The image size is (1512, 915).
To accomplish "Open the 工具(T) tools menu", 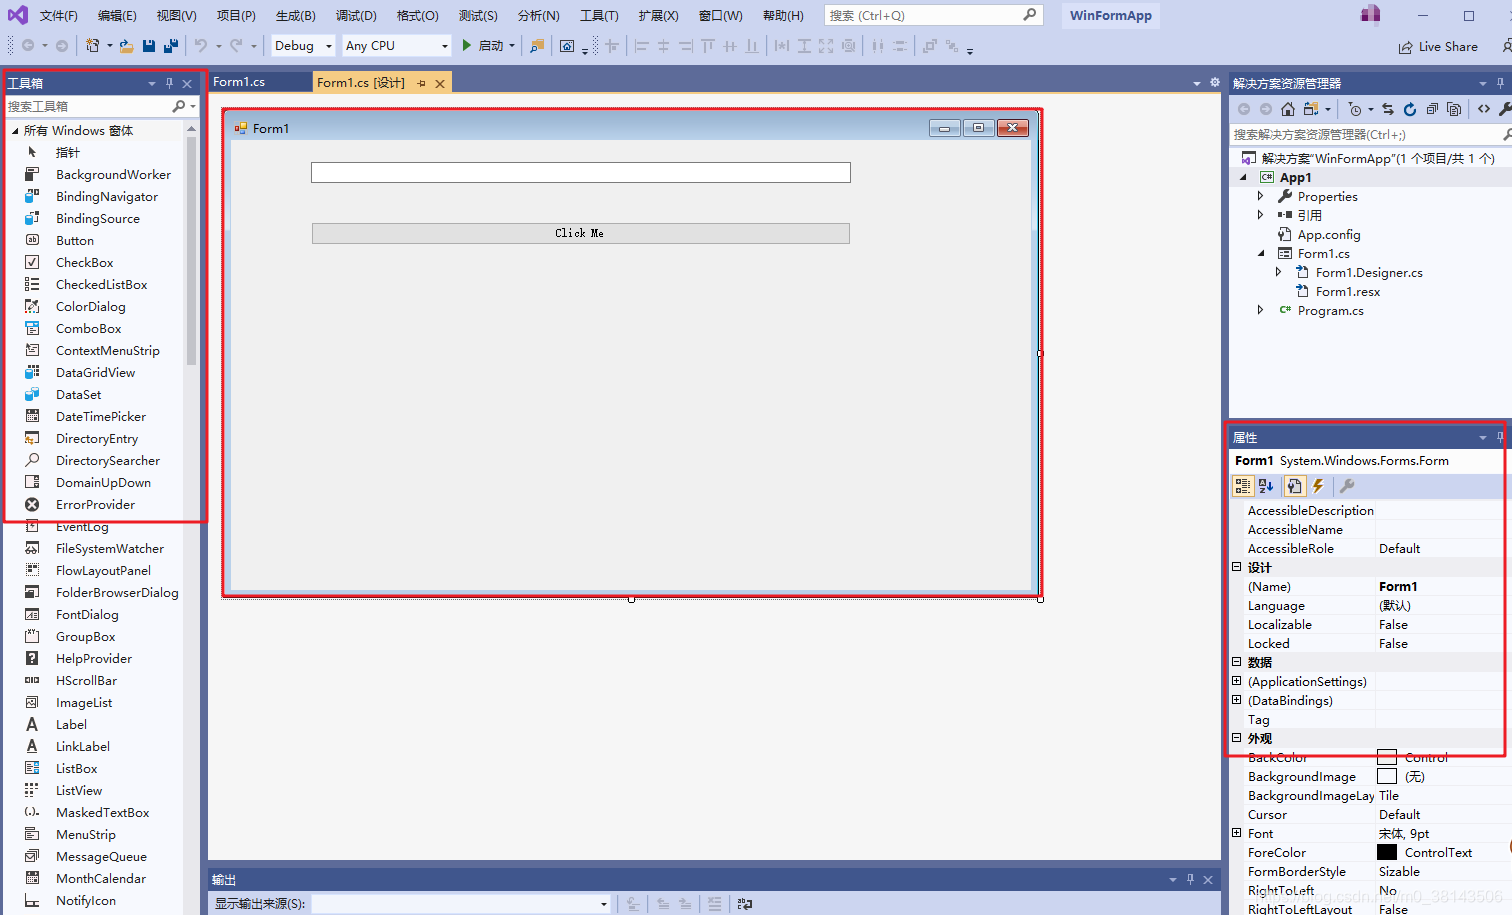I will (599, 16).
